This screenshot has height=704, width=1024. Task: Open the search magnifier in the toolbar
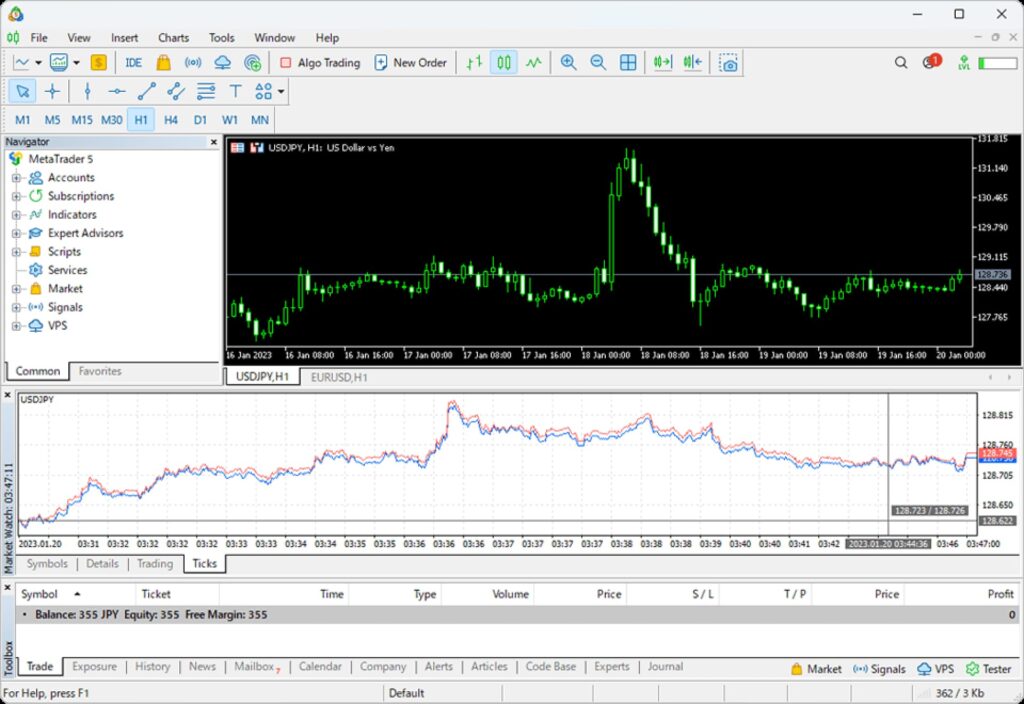(x=901, y=63)
